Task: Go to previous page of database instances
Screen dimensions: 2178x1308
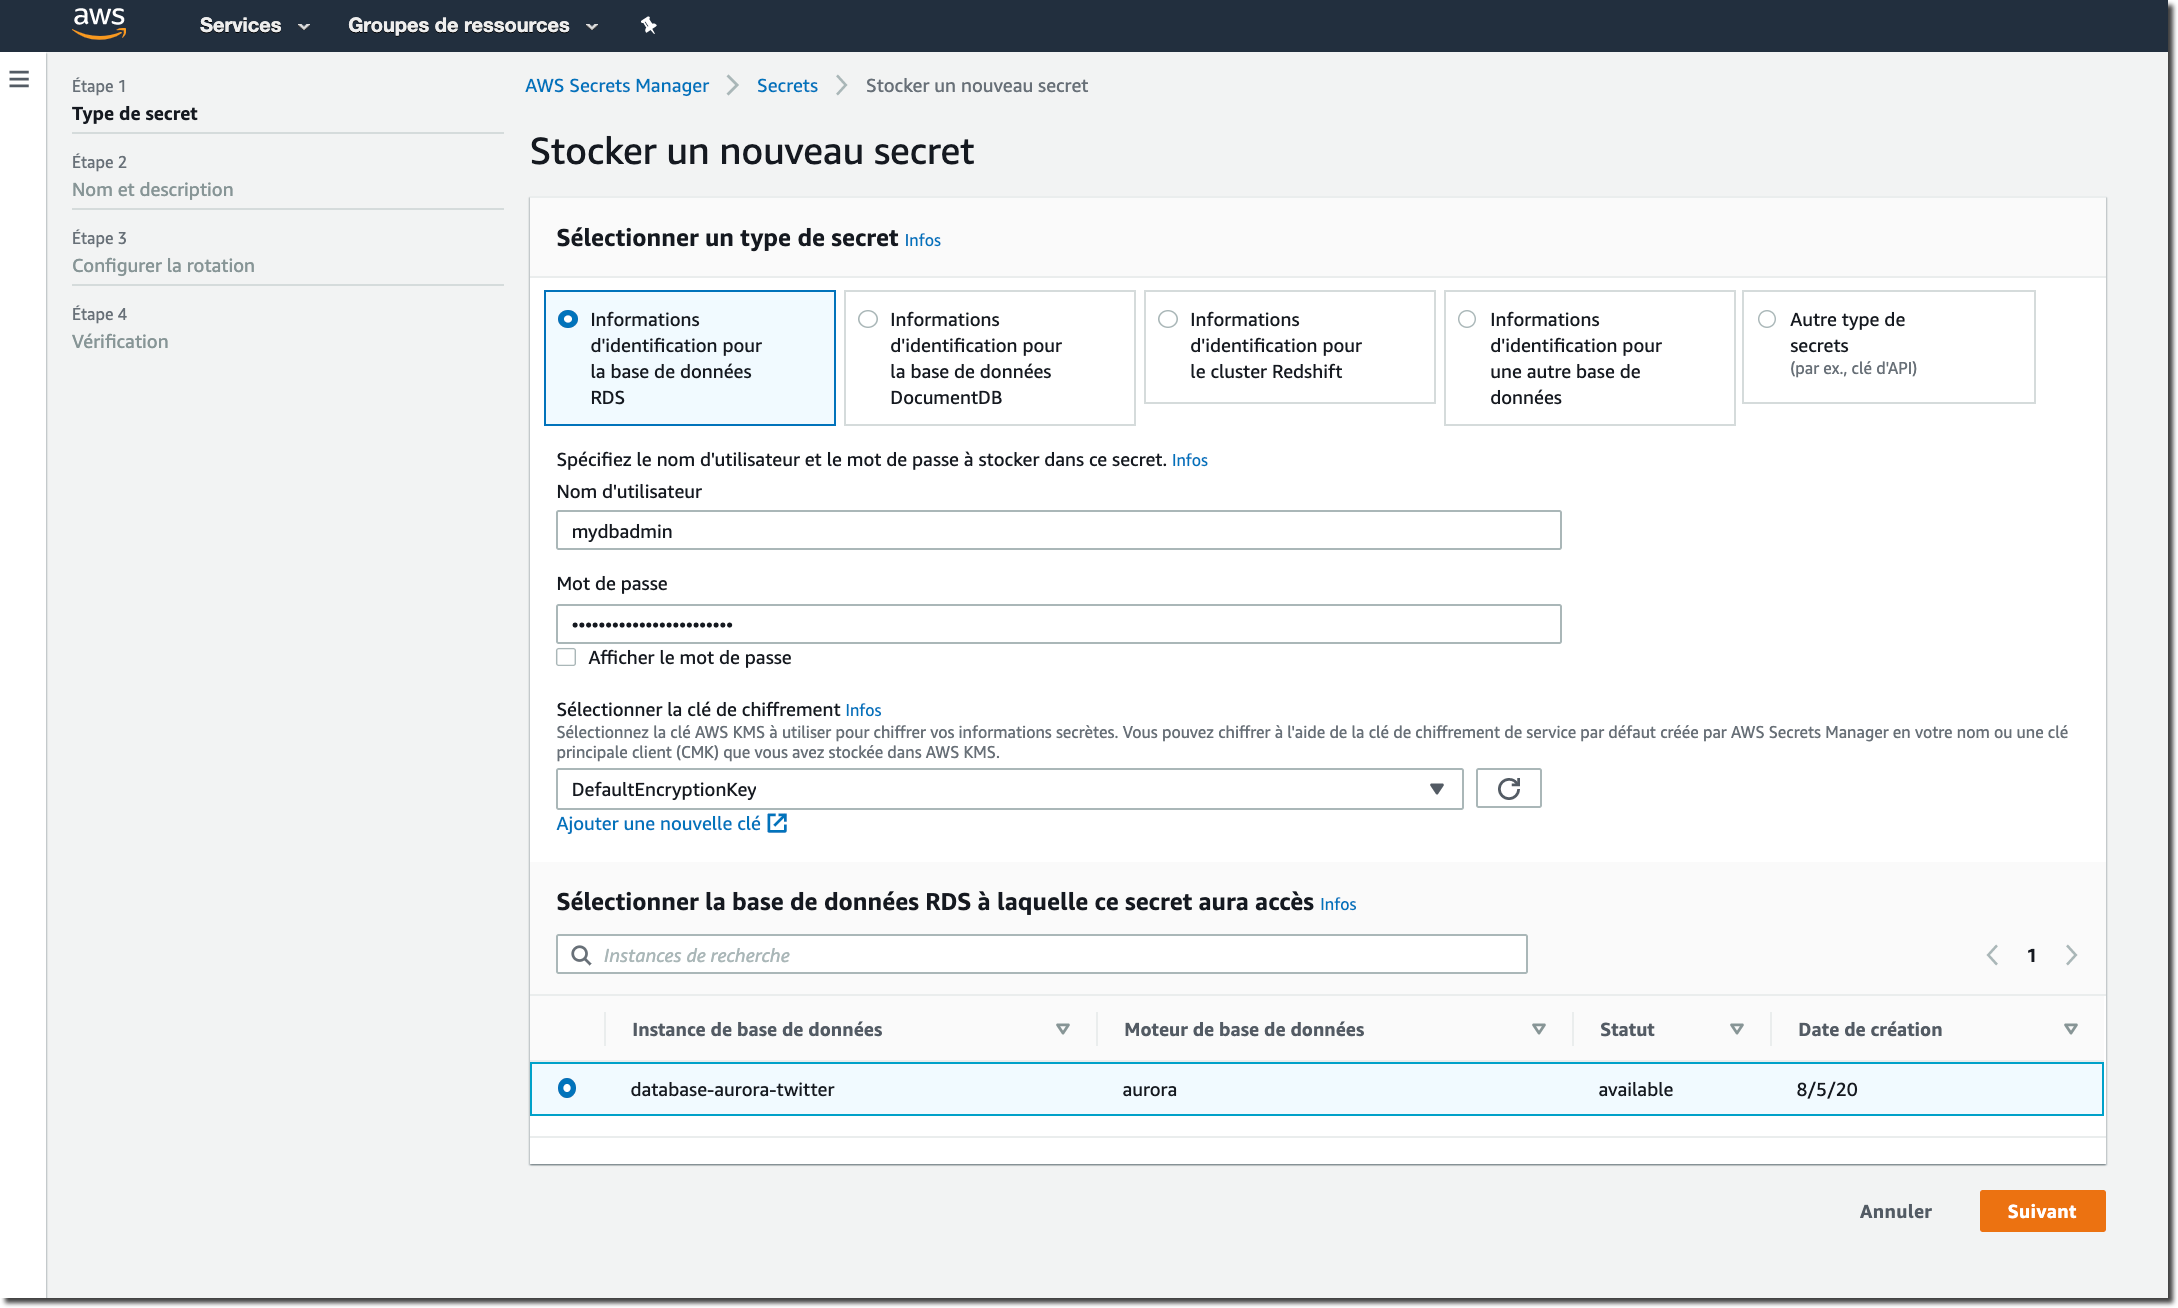Action: pyautogui.click(x=1992, y=955)
